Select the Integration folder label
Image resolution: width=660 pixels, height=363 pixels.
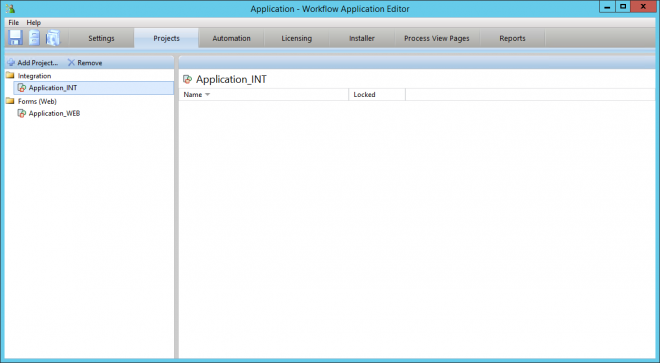click(x=35, y=76)
